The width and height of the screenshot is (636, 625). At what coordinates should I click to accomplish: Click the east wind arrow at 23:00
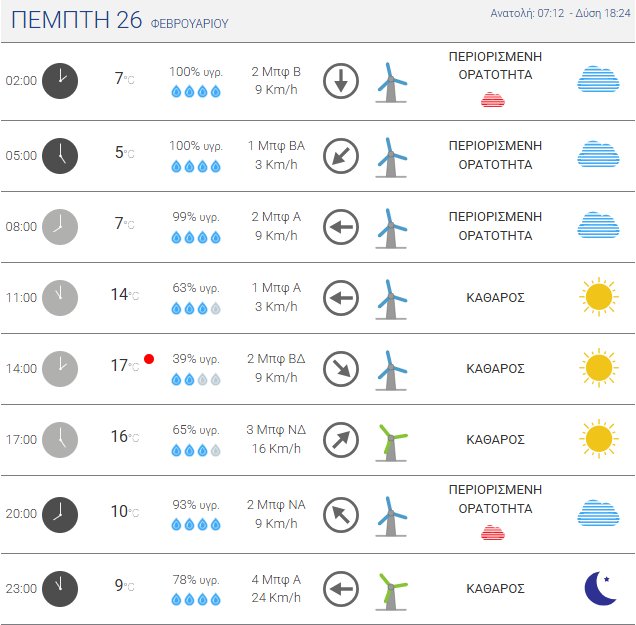point(341,588)
